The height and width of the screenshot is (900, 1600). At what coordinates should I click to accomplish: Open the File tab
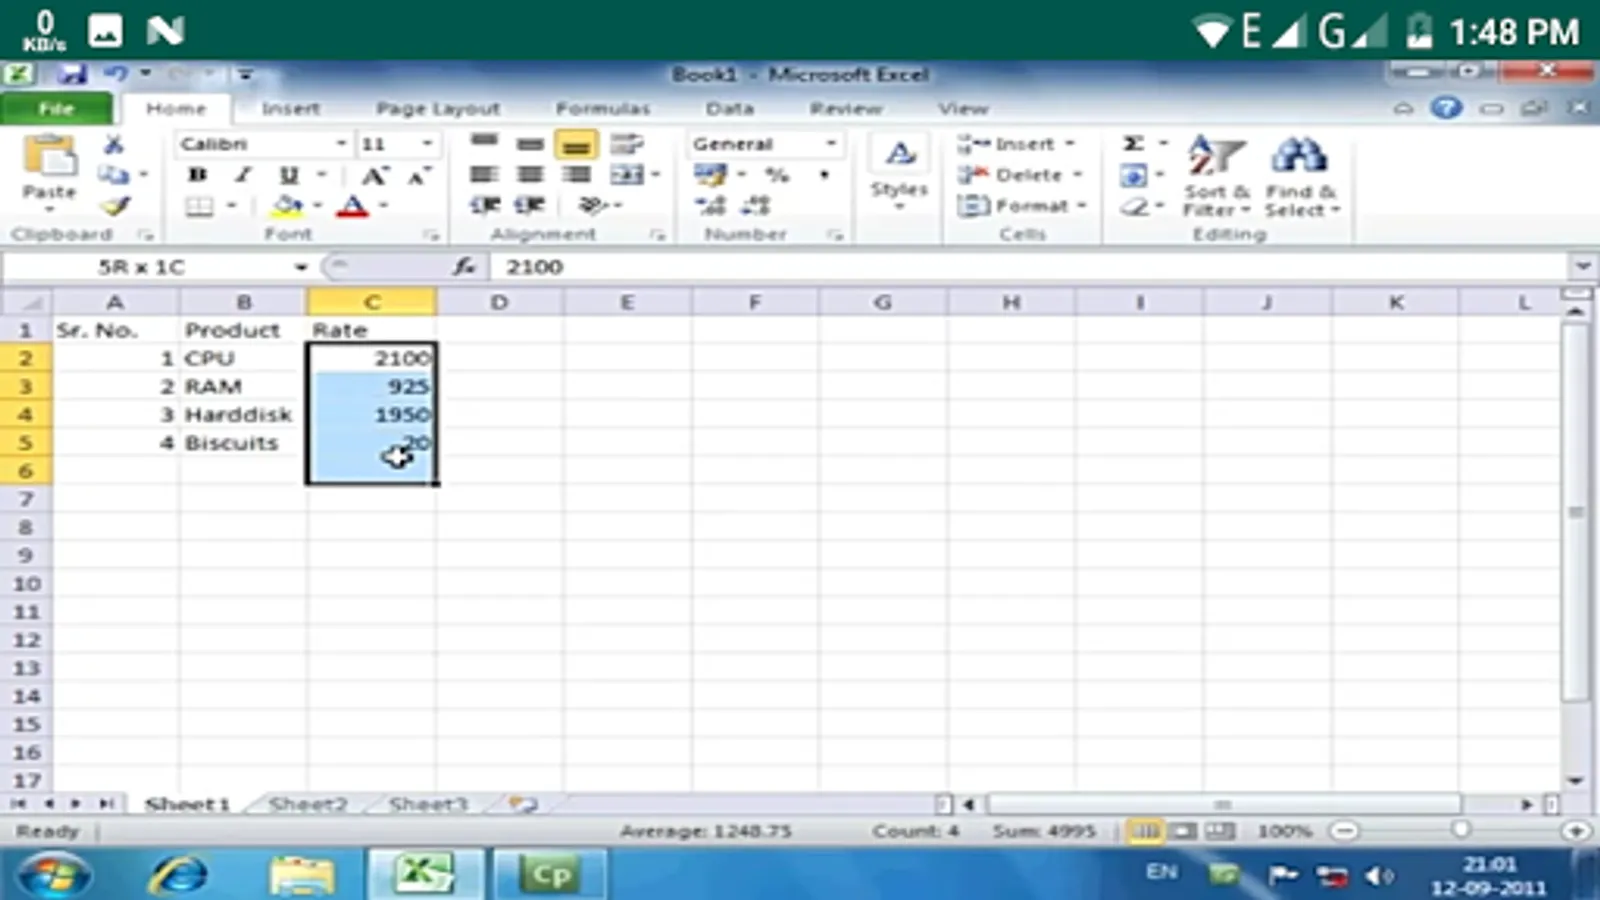point(56,108)
